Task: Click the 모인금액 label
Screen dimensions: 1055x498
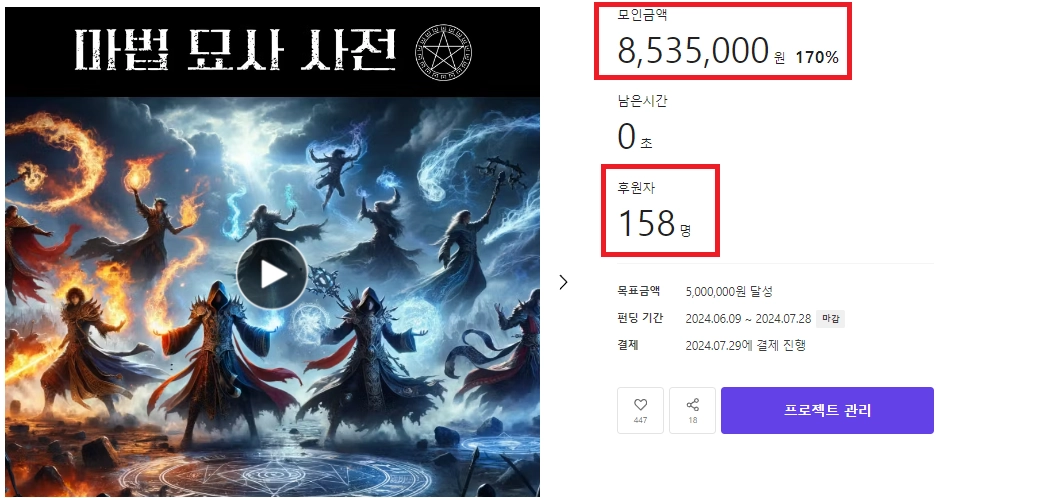Action: click(x=642, y=15)
